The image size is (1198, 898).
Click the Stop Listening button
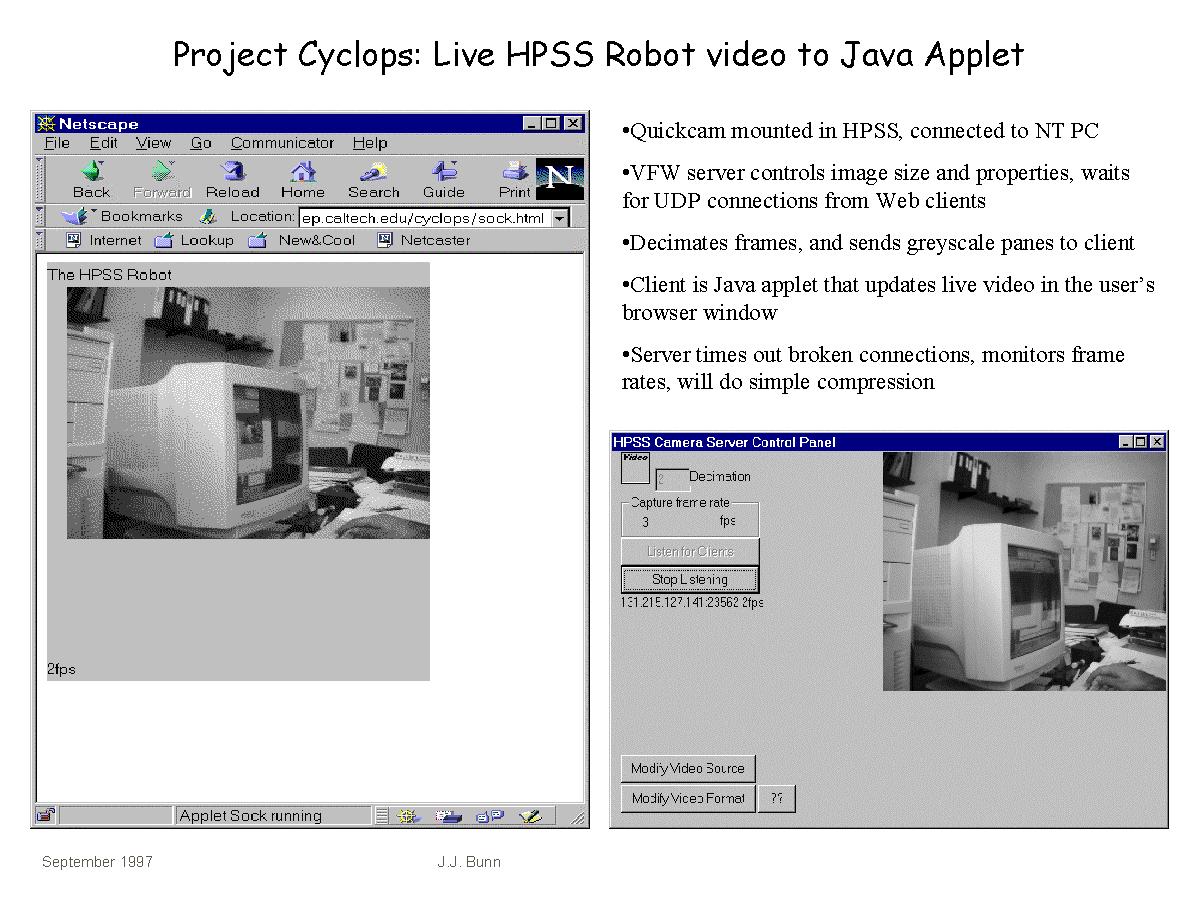689,579
